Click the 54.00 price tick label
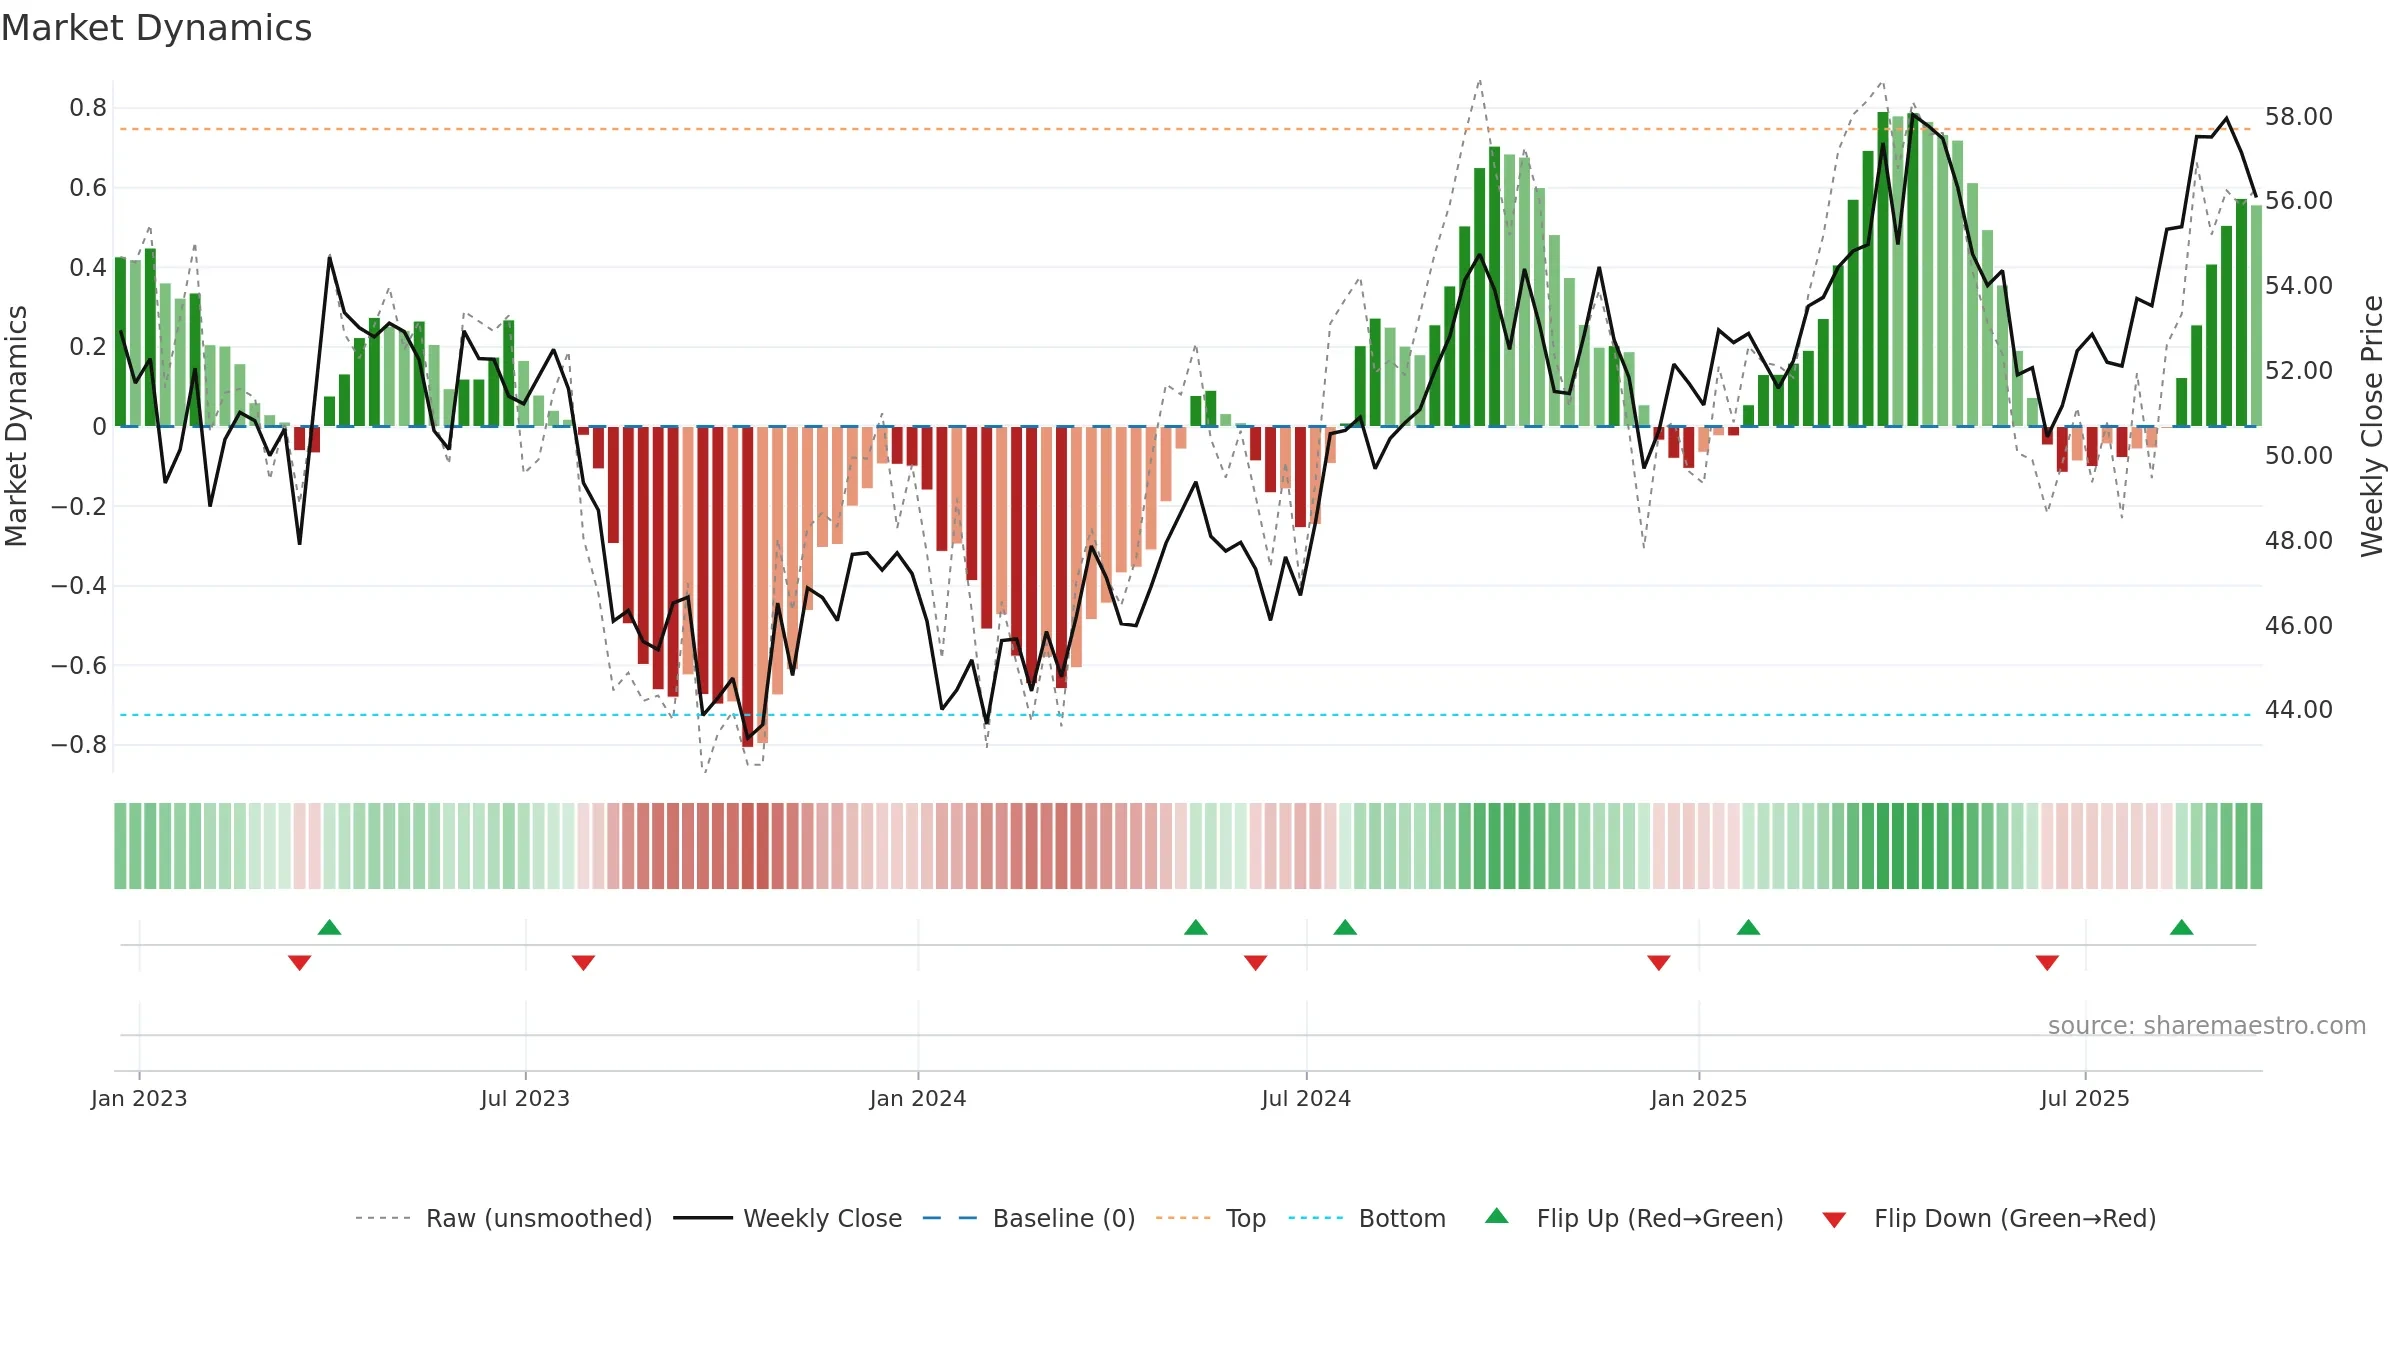Viewport: 2400px width, 1350px height. (x=2299, y=286)
